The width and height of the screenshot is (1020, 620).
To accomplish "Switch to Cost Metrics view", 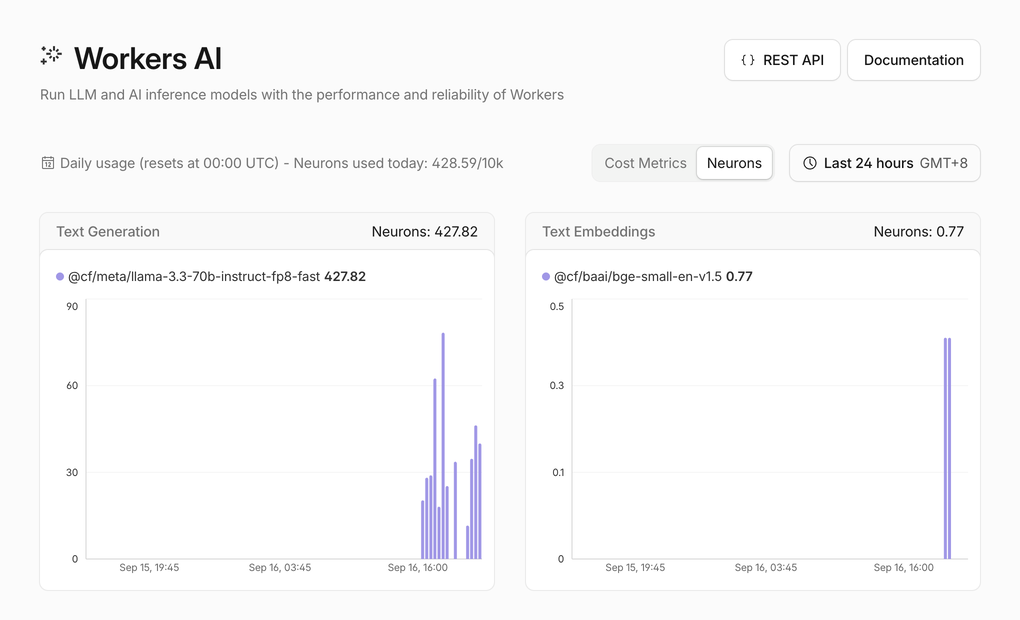I will [645, 163].
